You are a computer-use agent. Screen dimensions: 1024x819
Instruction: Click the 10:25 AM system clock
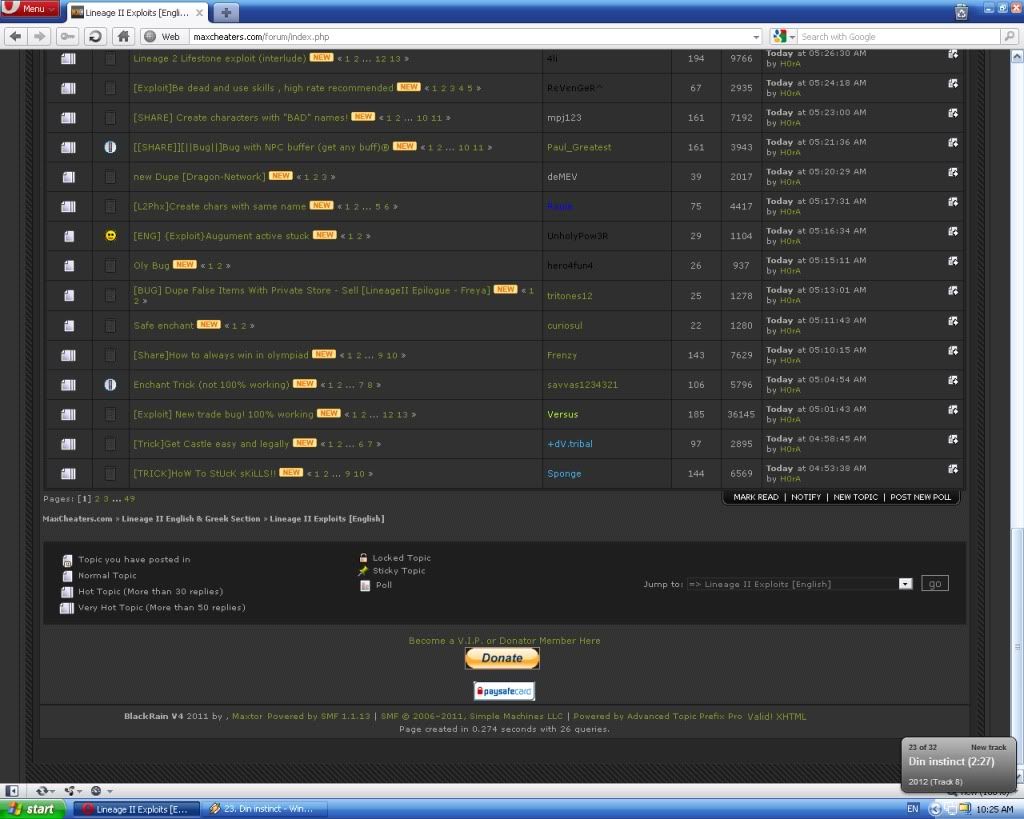(x=995, y=810)
